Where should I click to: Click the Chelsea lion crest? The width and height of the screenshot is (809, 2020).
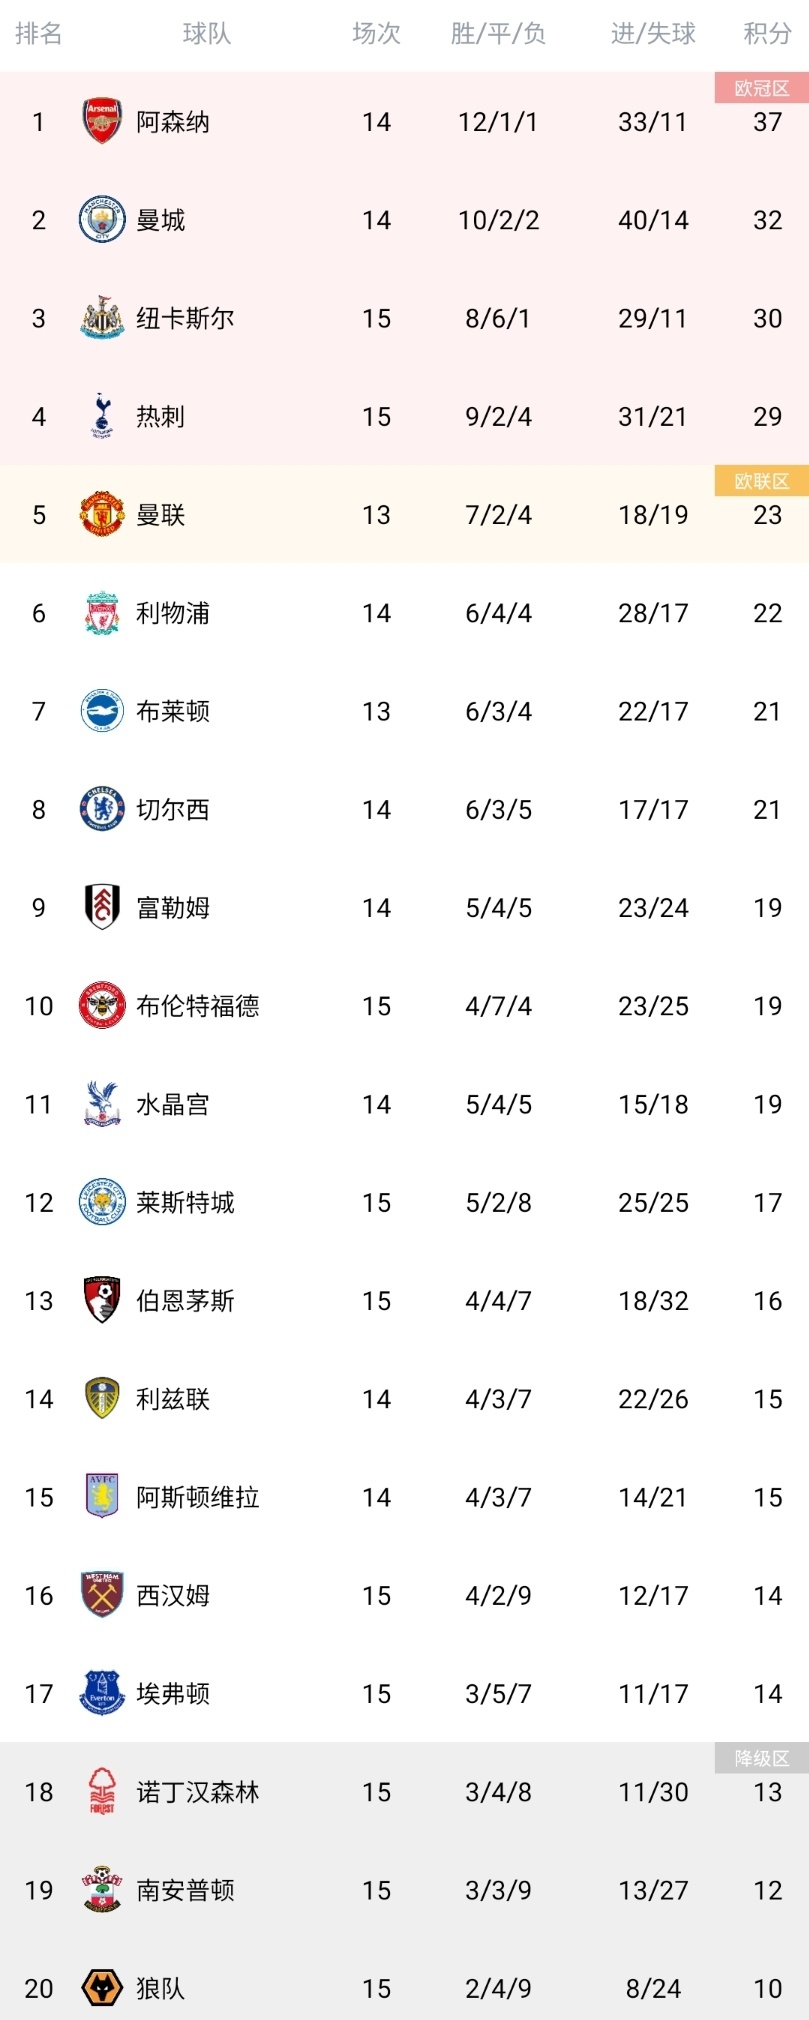[x=102, y=809]
